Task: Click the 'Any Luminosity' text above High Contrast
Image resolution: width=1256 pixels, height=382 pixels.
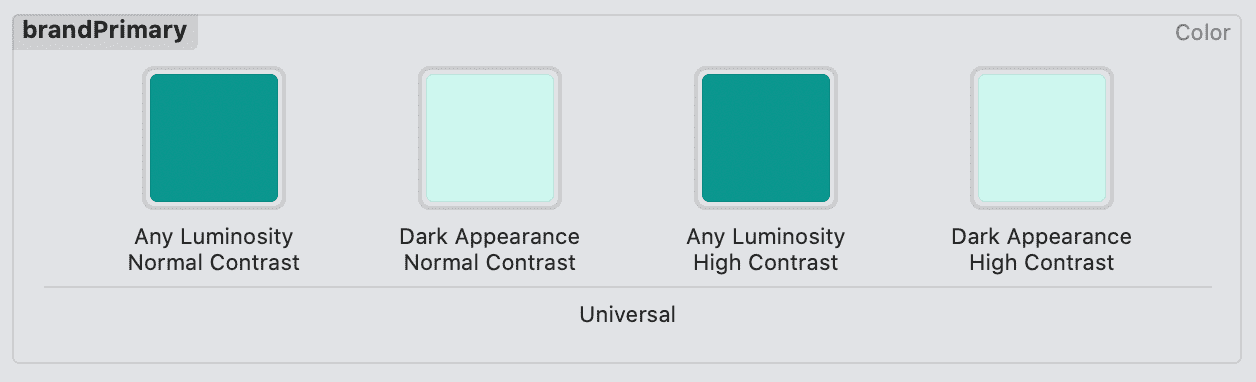Action: [766, 237]
